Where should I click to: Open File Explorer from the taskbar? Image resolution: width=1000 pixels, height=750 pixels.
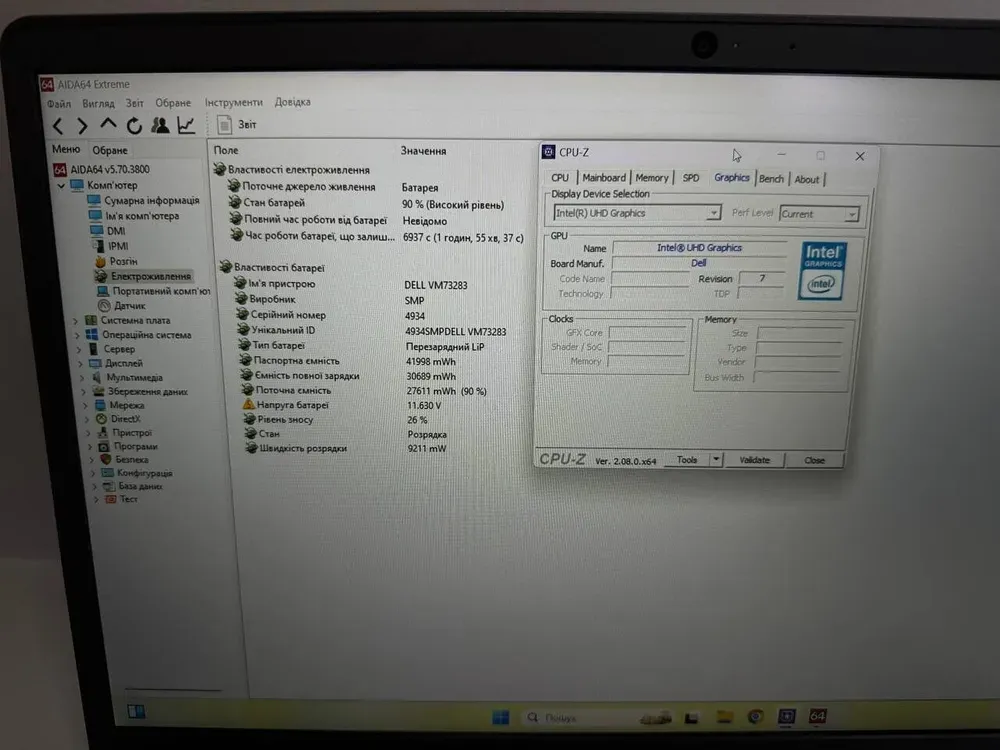point(725,717)
